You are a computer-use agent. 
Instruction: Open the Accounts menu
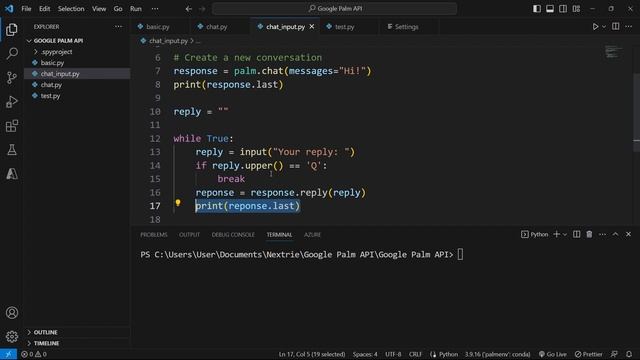[12, 313]
